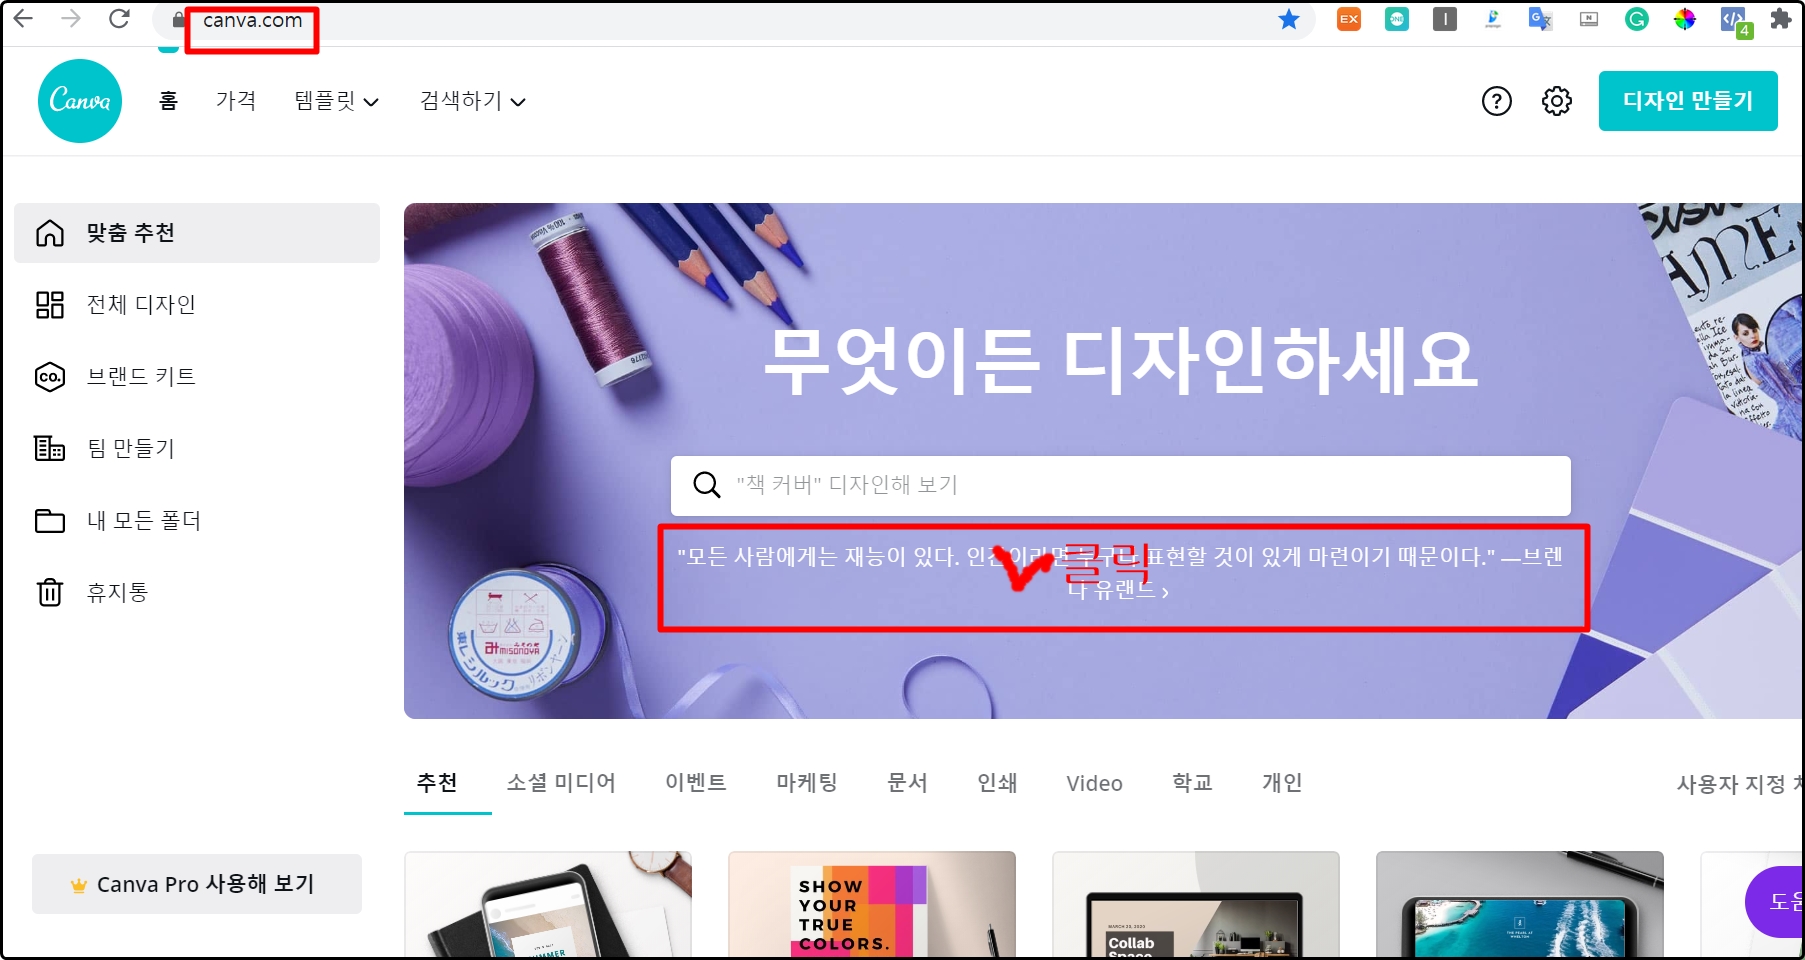Open 가격 pricing page

tap(236, 101)
